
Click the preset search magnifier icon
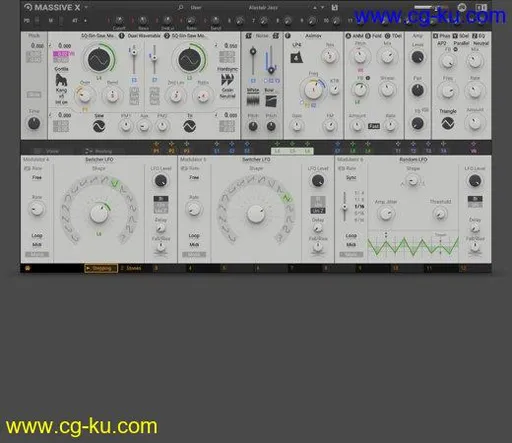click(x=181, y=7)
